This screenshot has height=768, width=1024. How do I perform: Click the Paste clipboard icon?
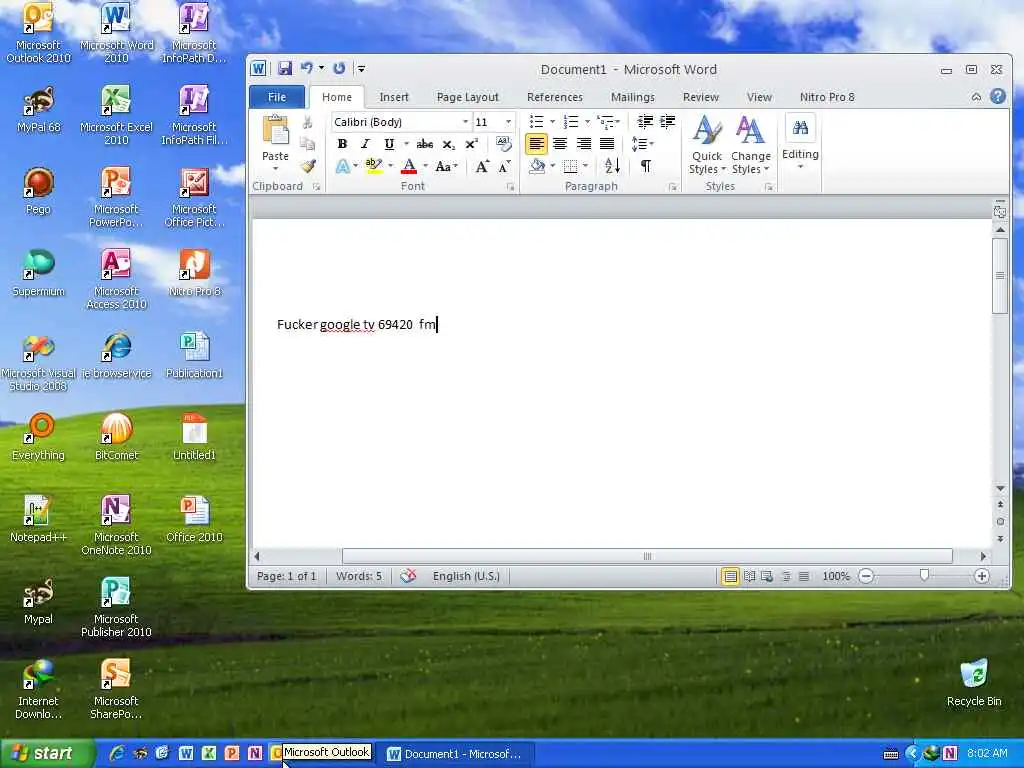pyautogui.click(x=275, y=130)
